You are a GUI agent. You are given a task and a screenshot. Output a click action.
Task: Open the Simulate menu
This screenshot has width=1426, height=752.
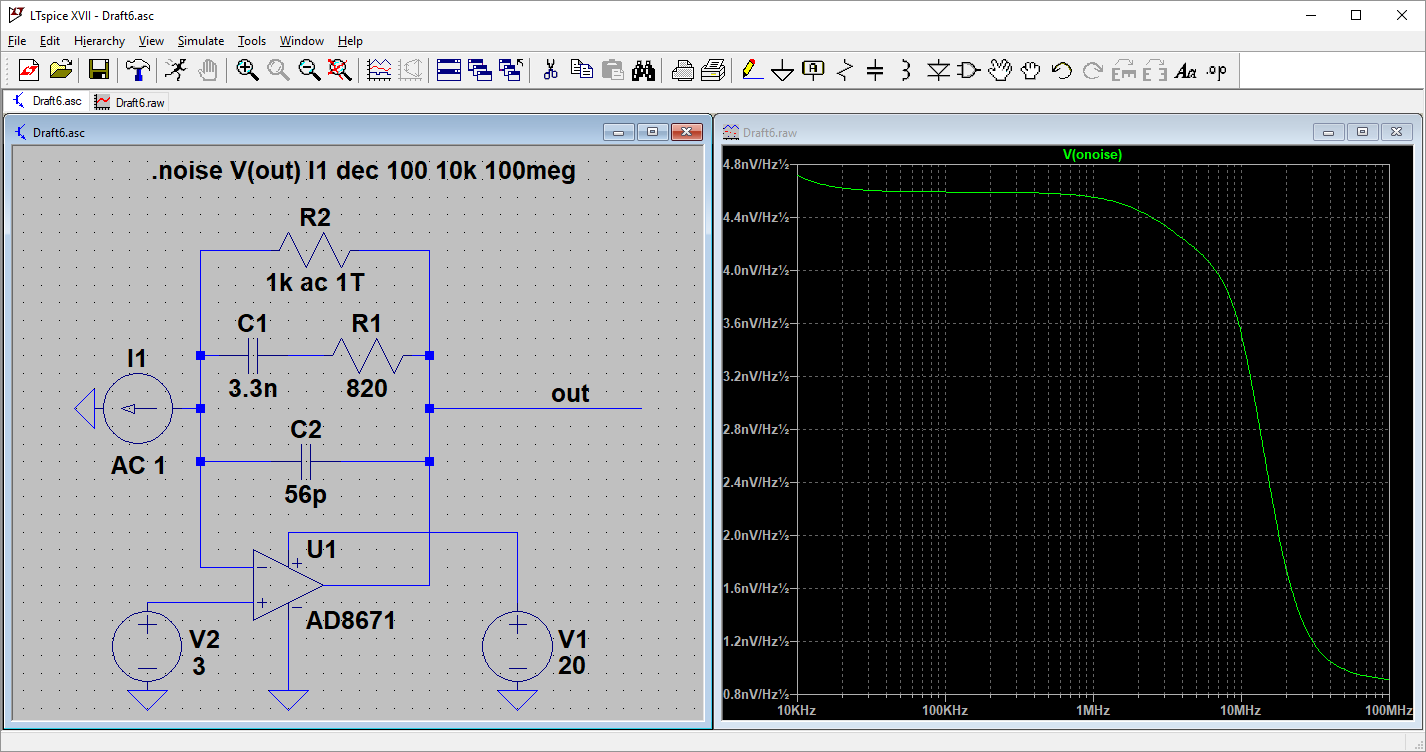coord(201,41)
